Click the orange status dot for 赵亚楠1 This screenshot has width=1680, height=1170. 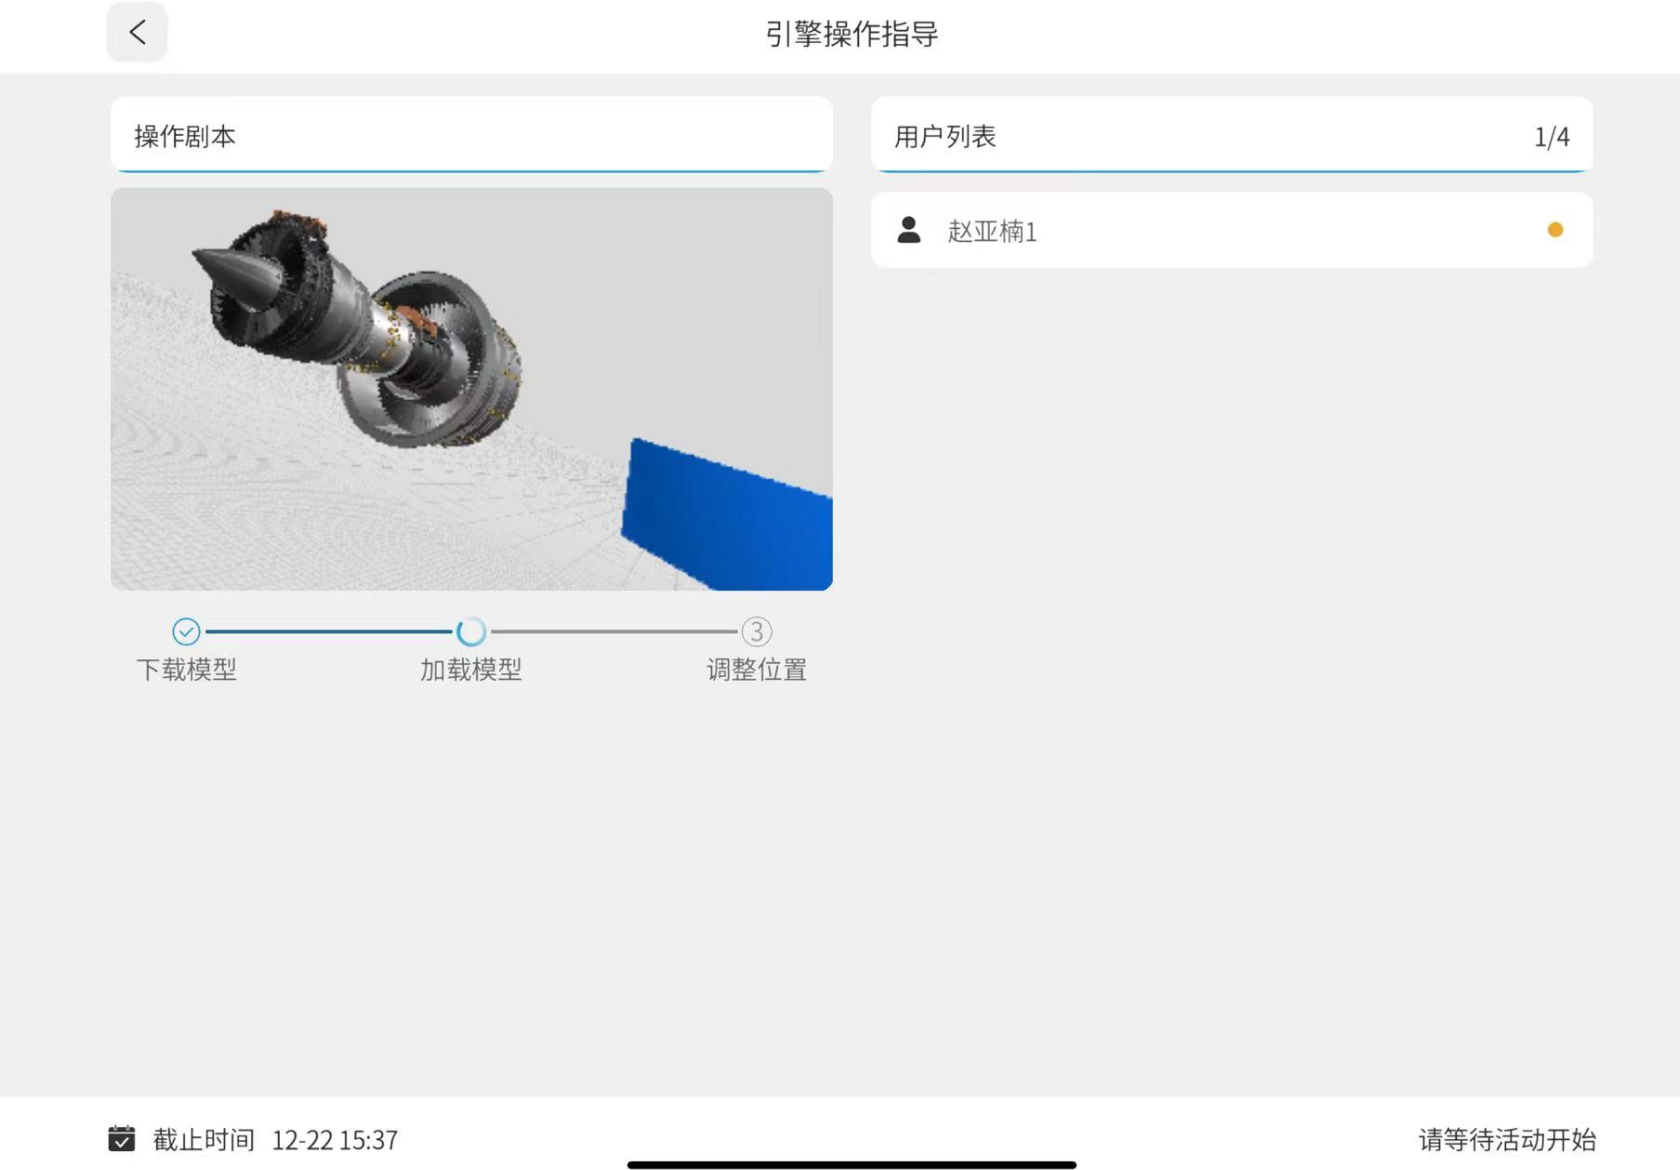click(x=1554, y=230)
